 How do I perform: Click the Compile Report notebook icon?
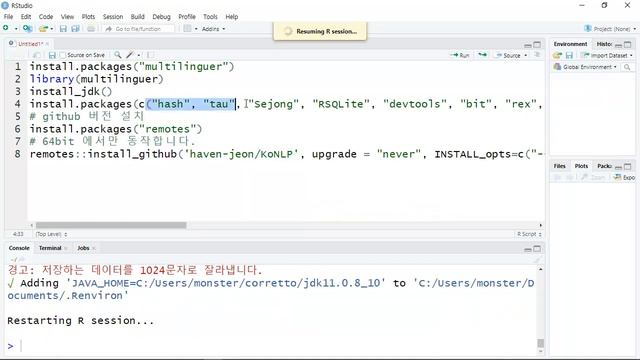pos(151,55)
